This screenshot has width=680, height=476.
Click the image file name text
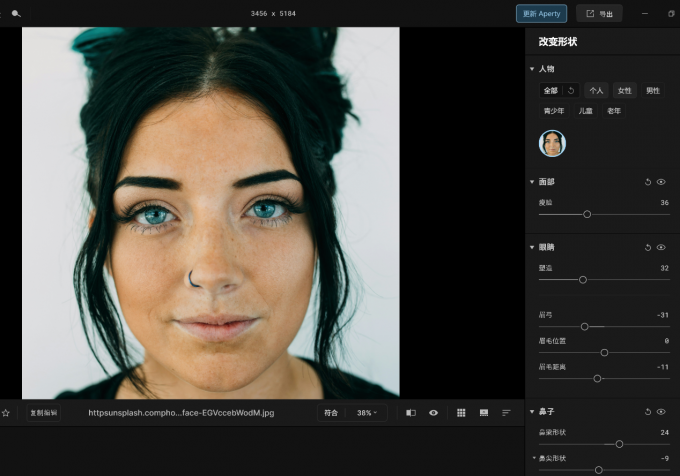coord(181,413)
